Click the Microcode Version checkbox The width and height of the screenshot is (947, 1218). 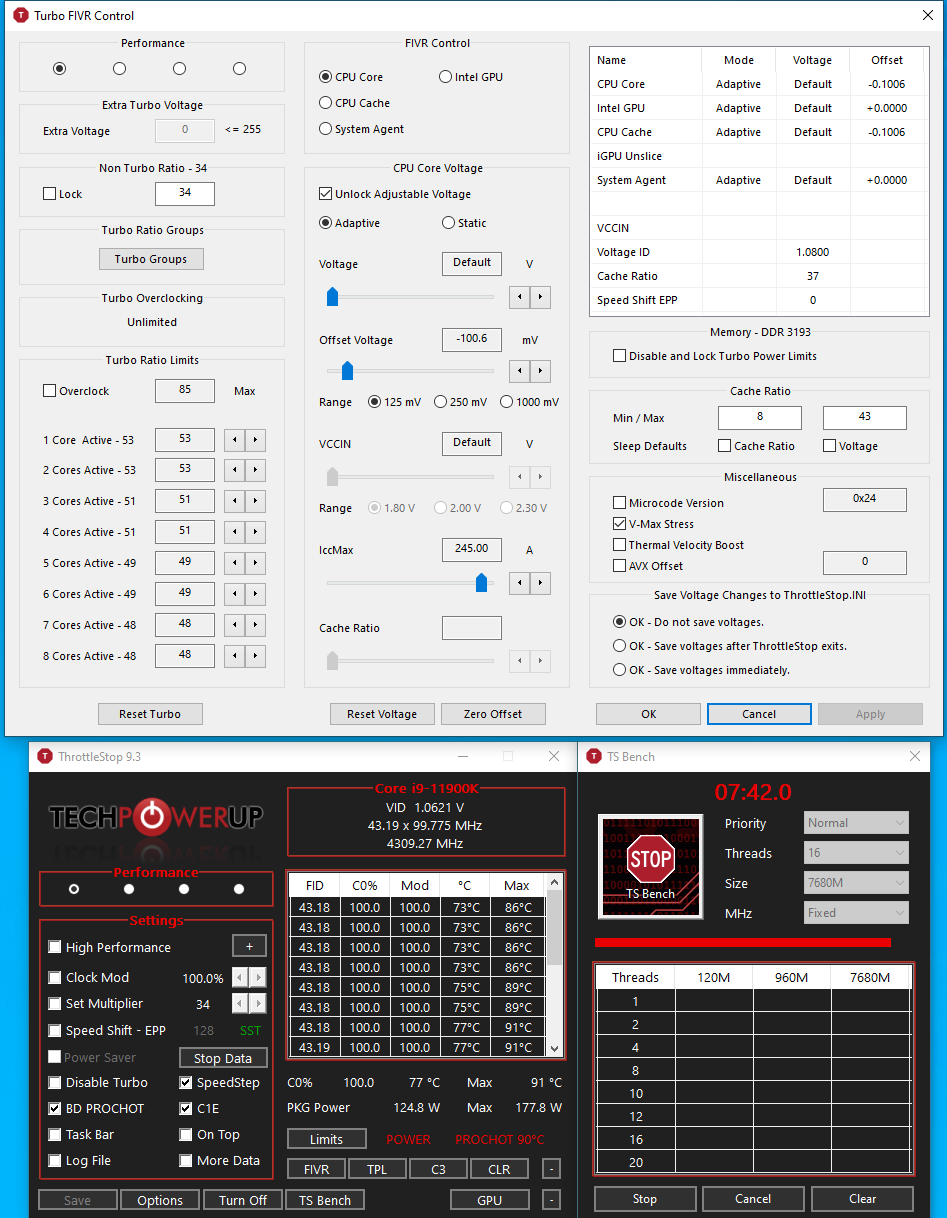[x=620, y=503]
